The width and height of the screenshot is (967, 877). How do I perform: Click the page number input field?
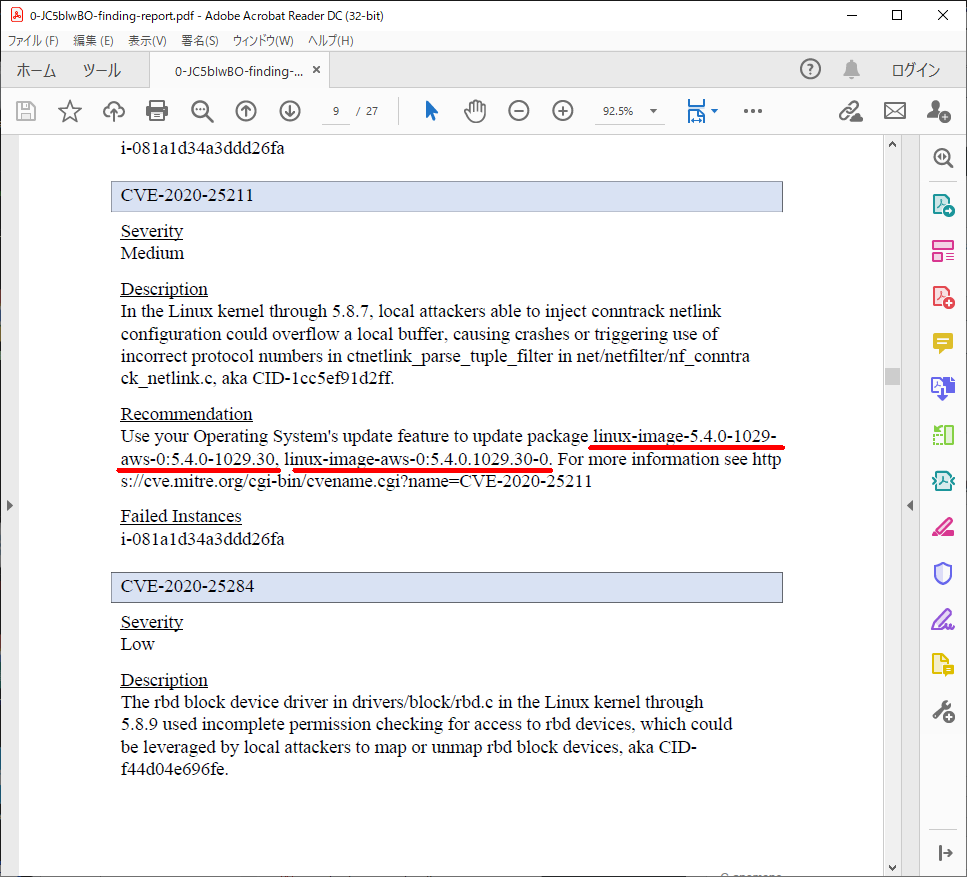[337, 111]
